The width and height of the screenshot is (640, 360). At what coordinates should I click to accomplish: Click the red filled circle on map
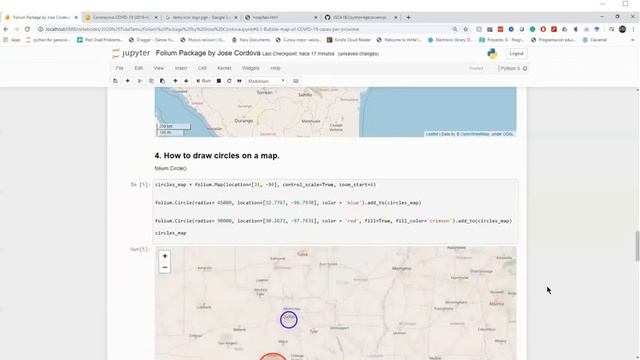[x=273, y=356]
